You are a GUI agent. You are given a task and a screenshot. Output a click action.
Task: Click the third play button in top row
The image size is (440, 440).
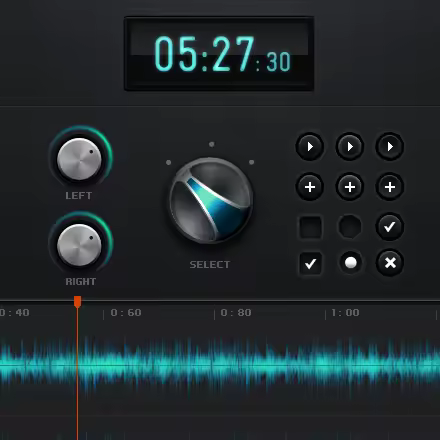(x=390, y=147)
